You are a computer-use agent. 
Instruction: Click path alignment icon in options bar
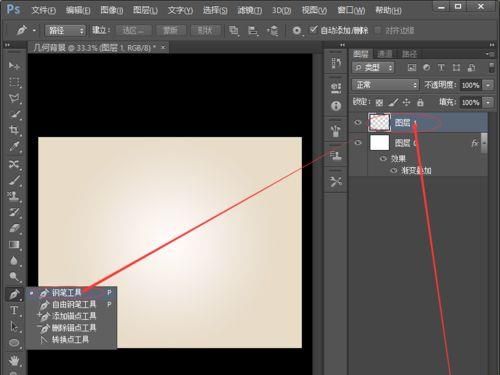253,31
